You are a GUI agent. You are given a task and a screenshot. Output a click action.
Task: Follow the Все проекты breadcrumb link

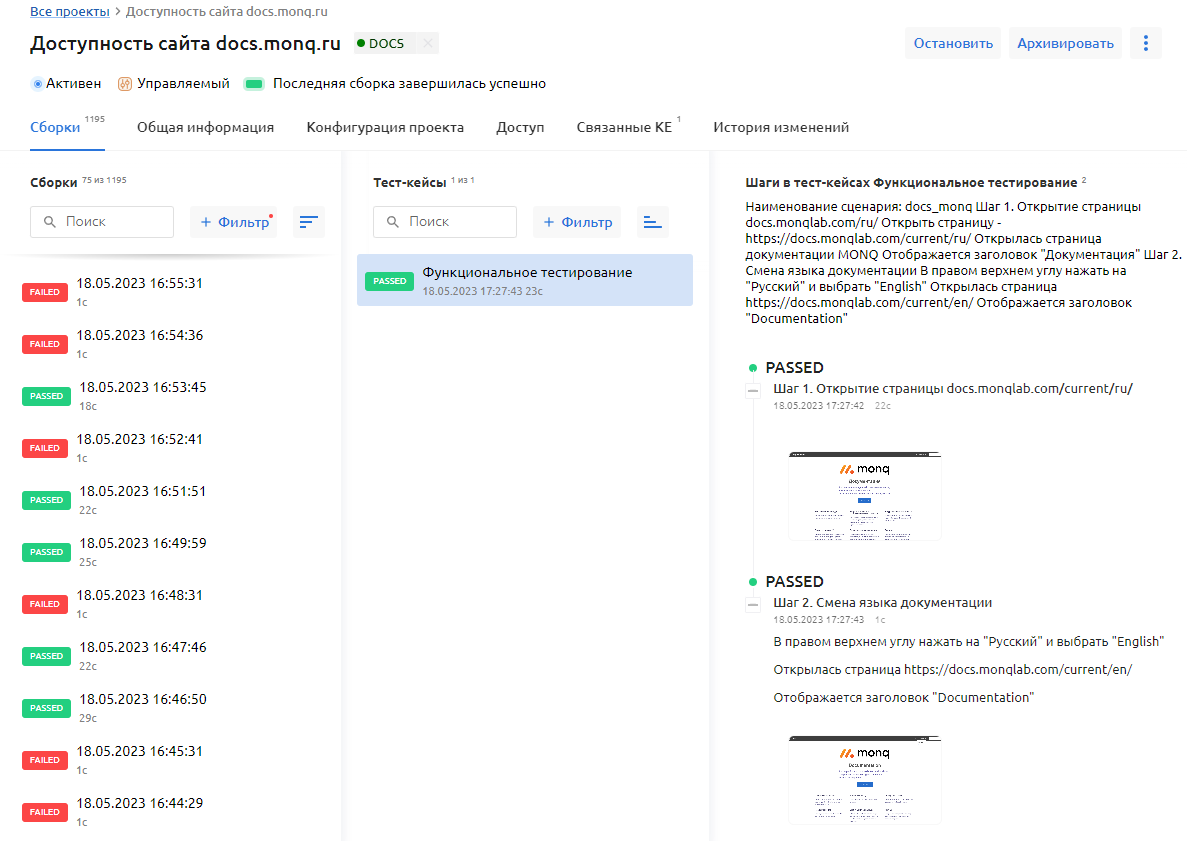(69, 11)
